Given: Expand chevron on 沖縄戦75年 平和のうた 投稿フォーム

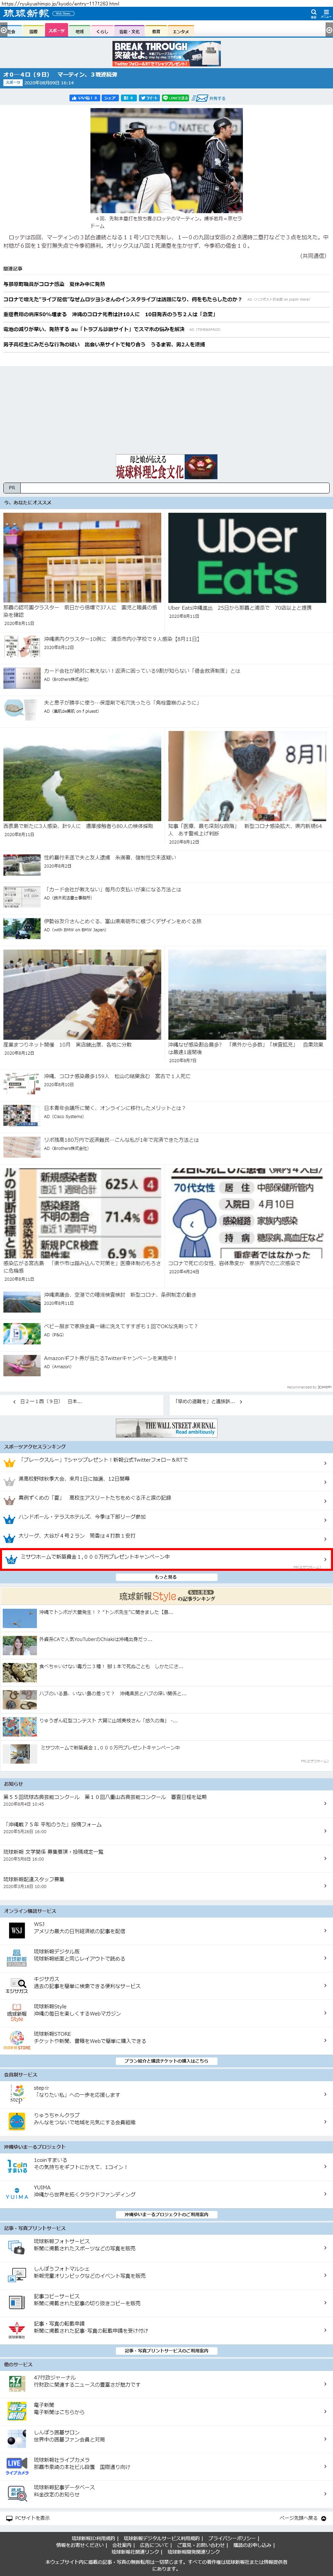Looking at the screenshot, I should (x=325, y=1831).
